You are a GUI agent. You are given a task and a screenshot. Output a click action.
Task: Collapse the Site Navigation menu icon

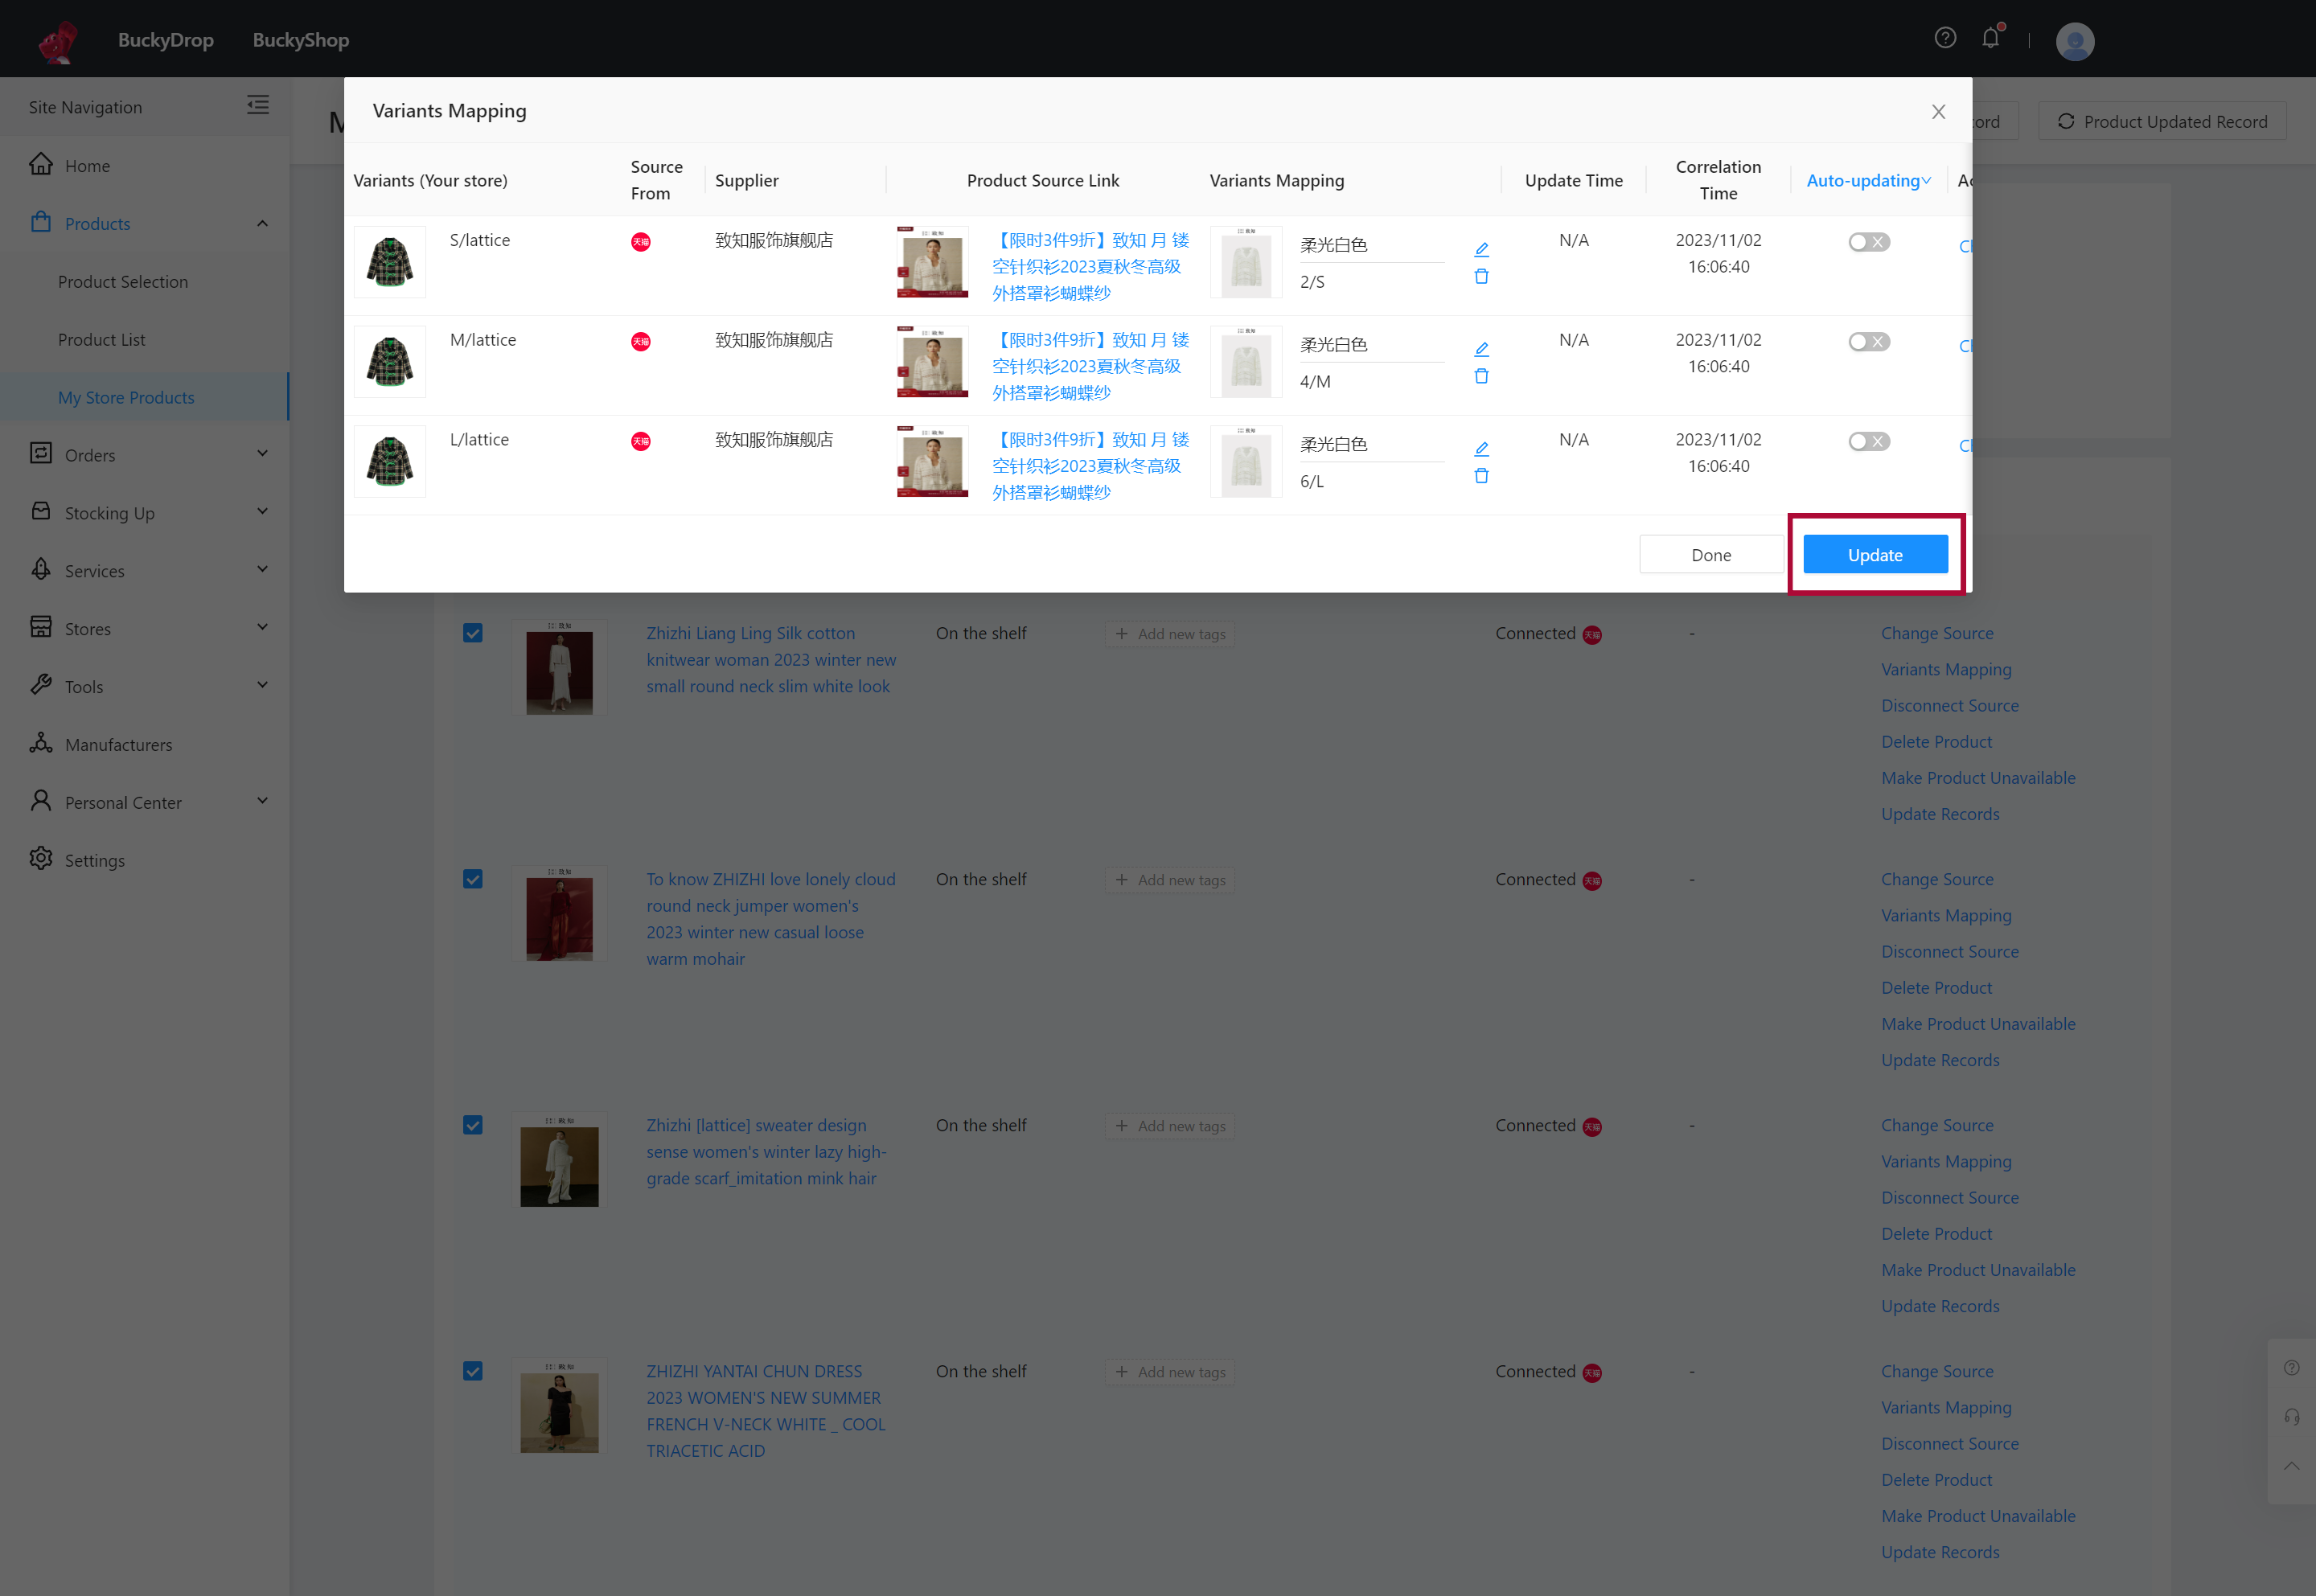point(258,105)
